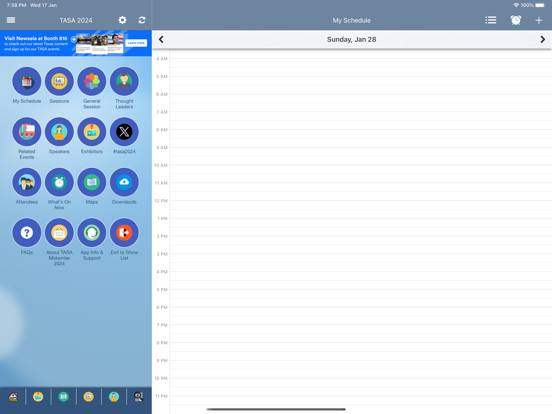Open App Info & Support
Viewport: 552px width, 414px height.
click(92, 232)
